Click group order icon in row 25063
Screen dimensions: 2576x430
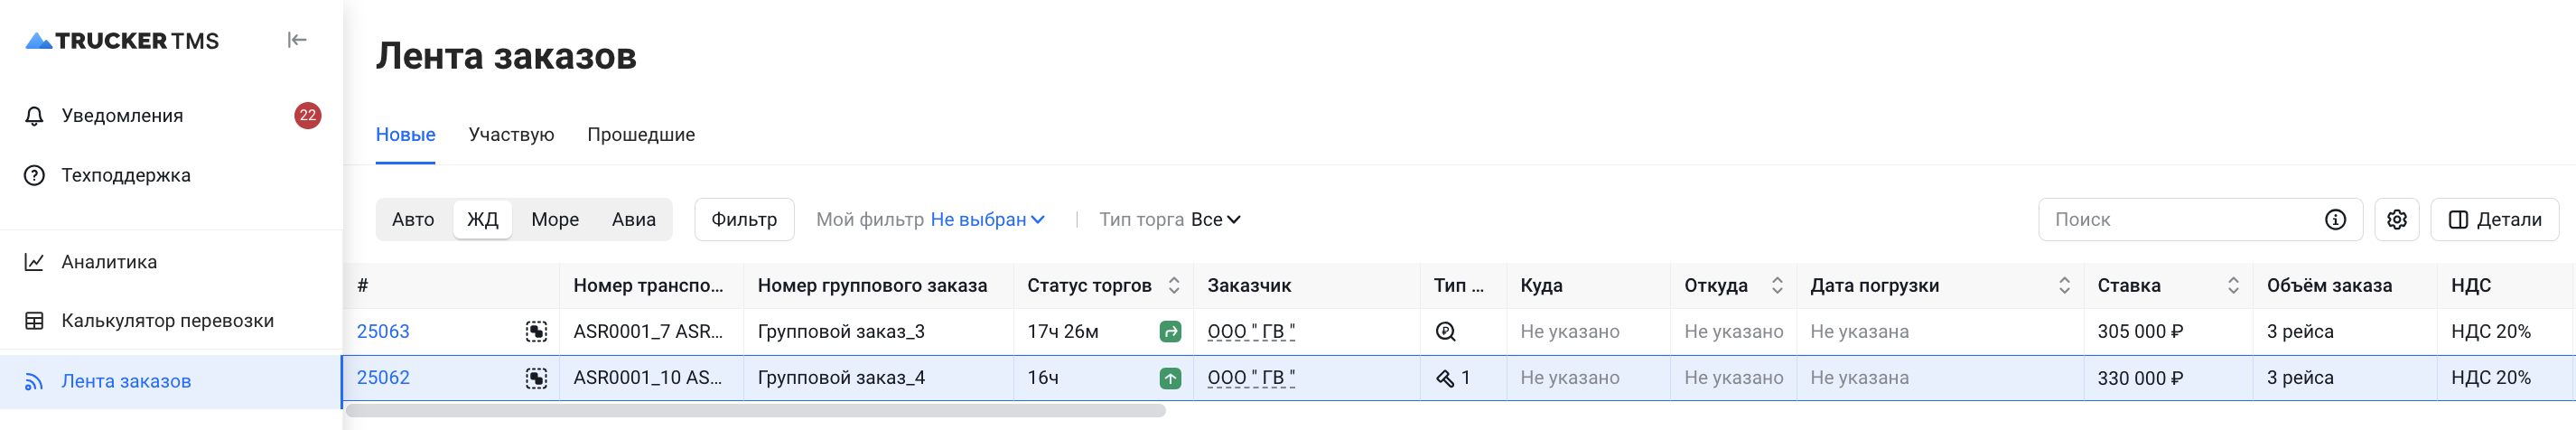click(536, 331)
